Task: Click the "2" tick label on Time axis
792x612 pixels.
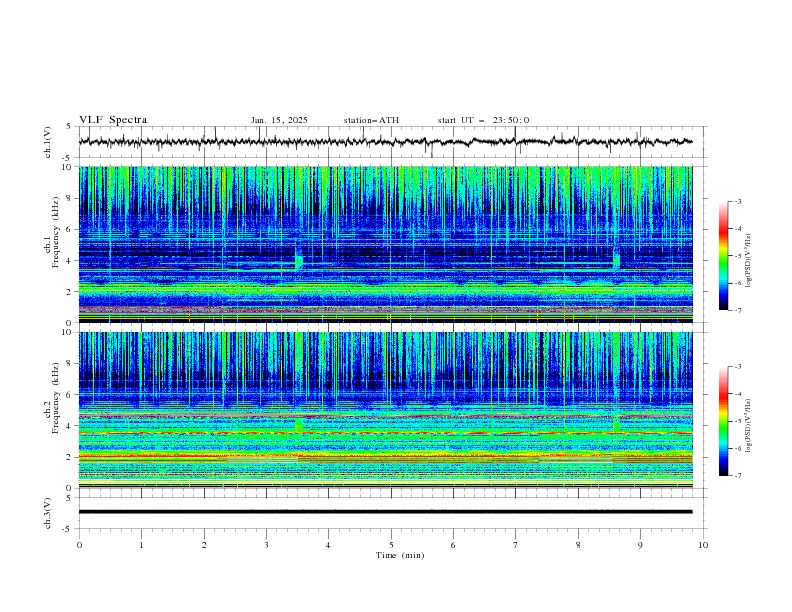Action: pyautogui.click(x=204, y=545)
